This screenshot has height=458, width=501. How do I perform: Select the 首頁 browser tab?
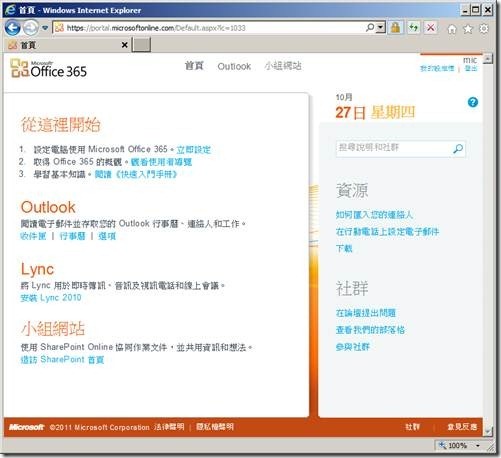[x=68, y=45]
